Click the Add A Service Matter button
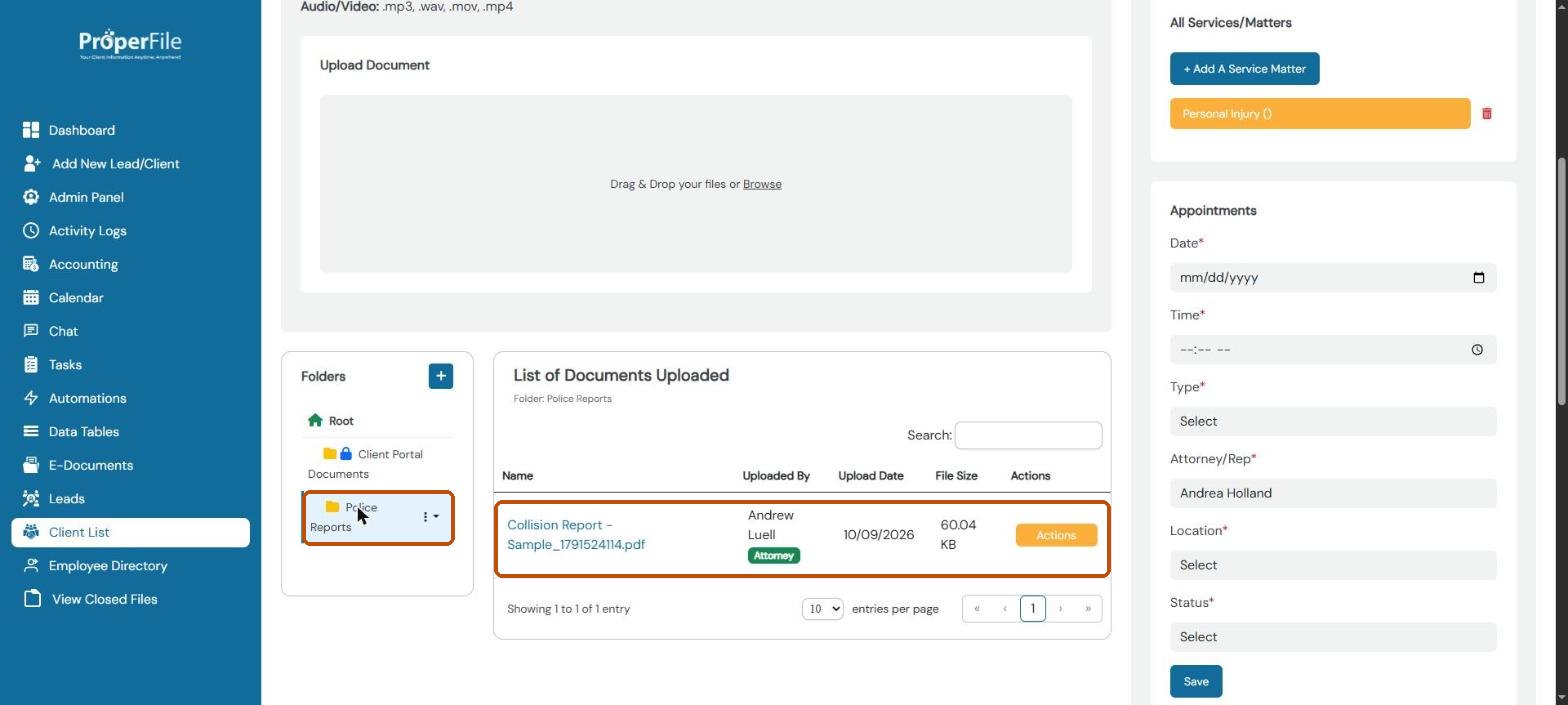The height and width of the screenshot is (705, 1568). click(x=1245, y=69)
